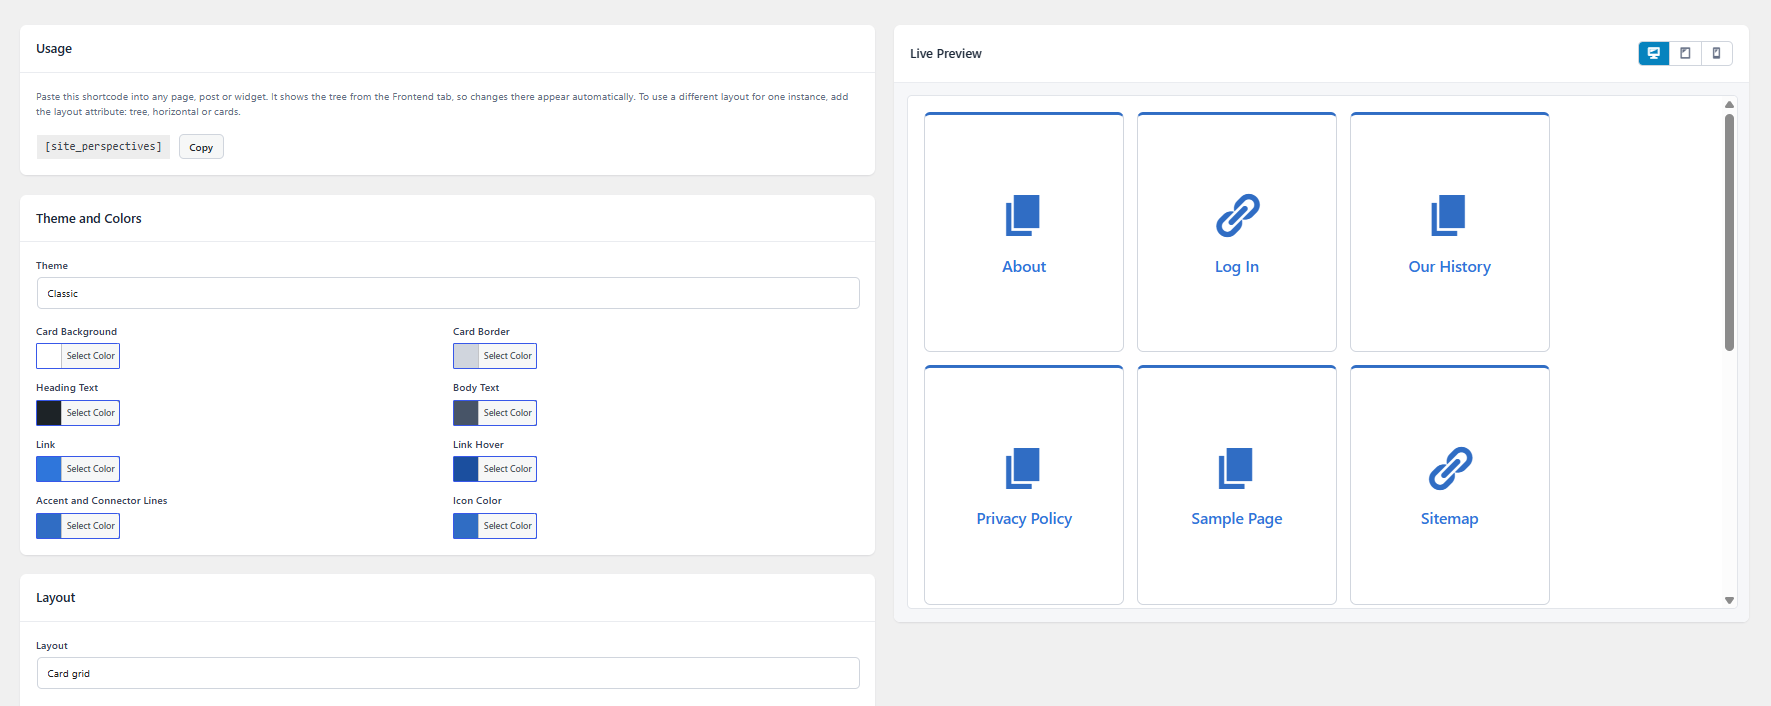Image resolution: width=1771 pixels, height=706 pixels.
Task: Click the Sample Page pages icon
Action: click(x=1236, y=468)
